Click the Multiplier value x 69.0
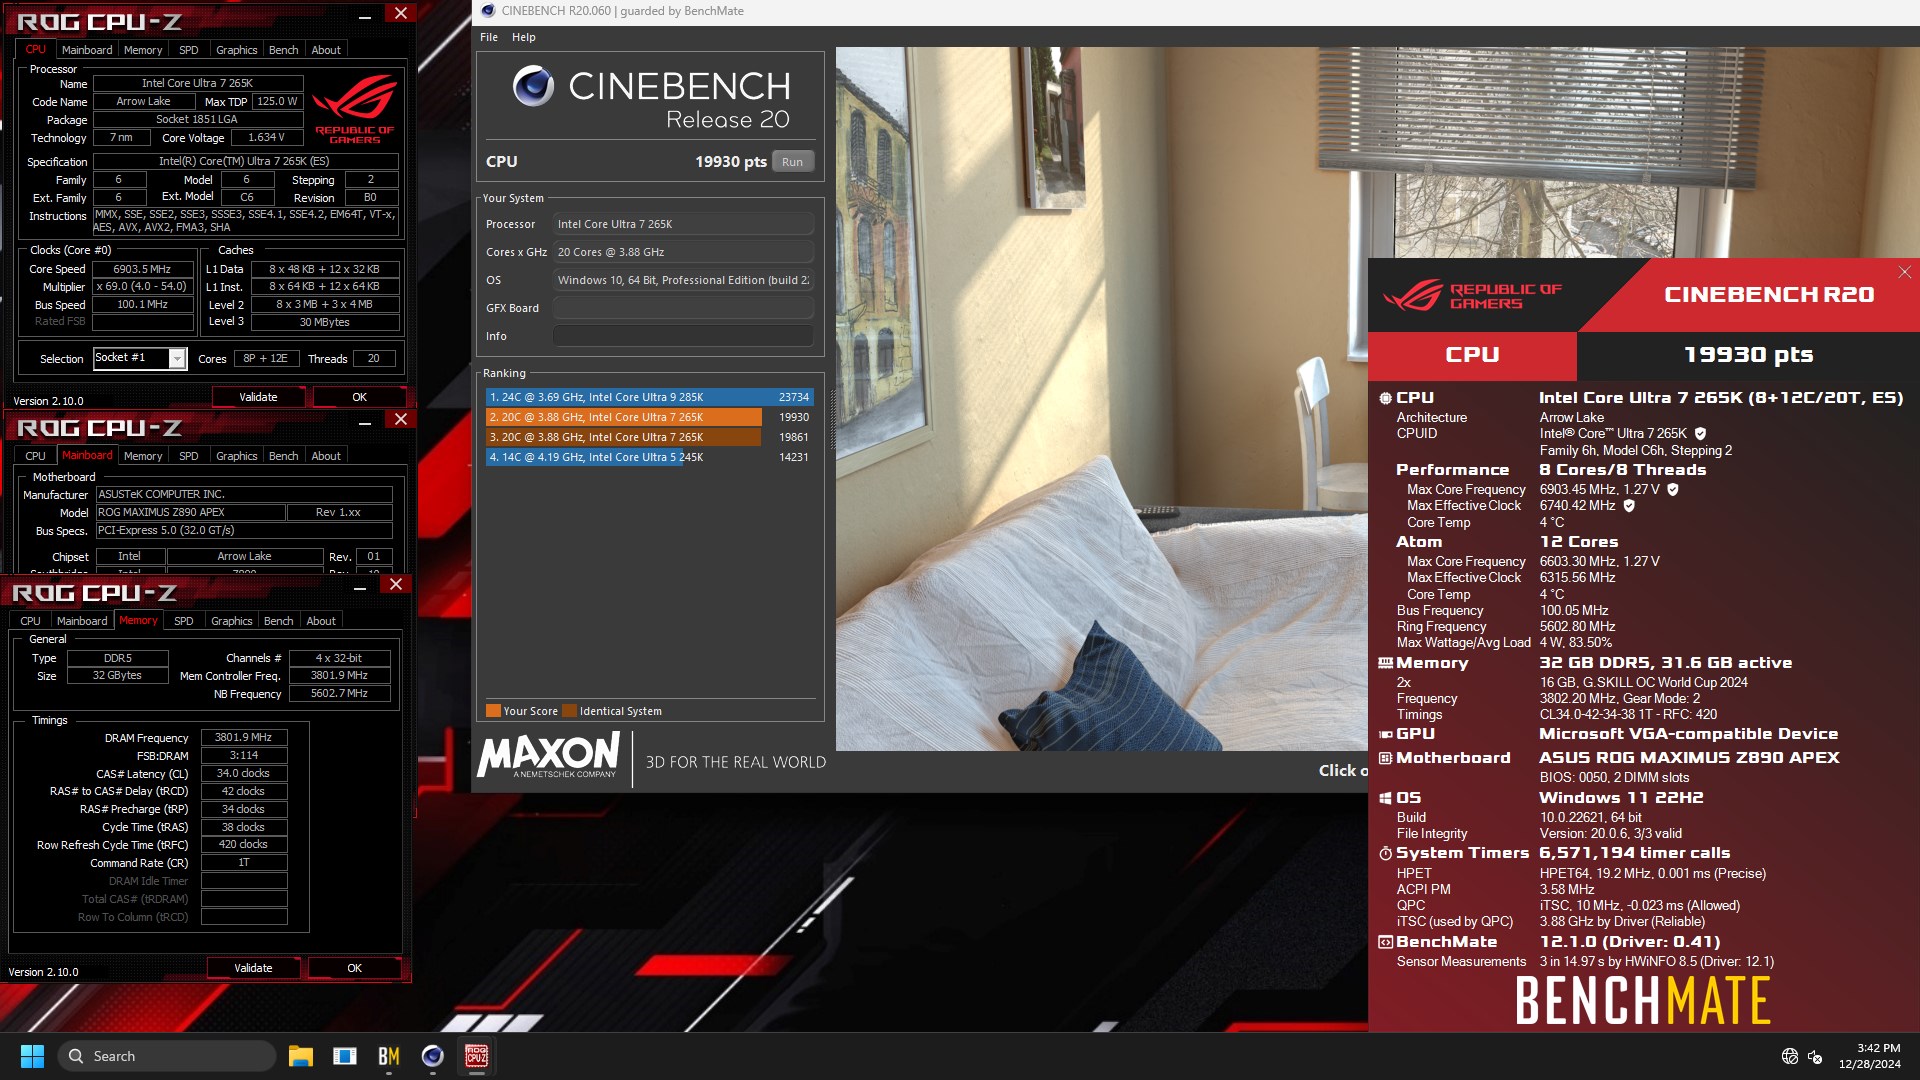This screenshot has height=1080, width=1920. [x=142, y=287]
